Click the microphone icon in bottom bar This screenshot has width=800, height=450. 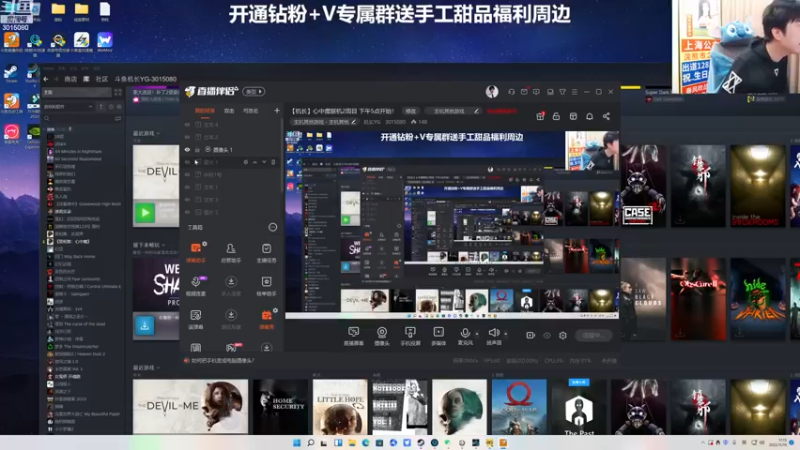pos(465,333)
